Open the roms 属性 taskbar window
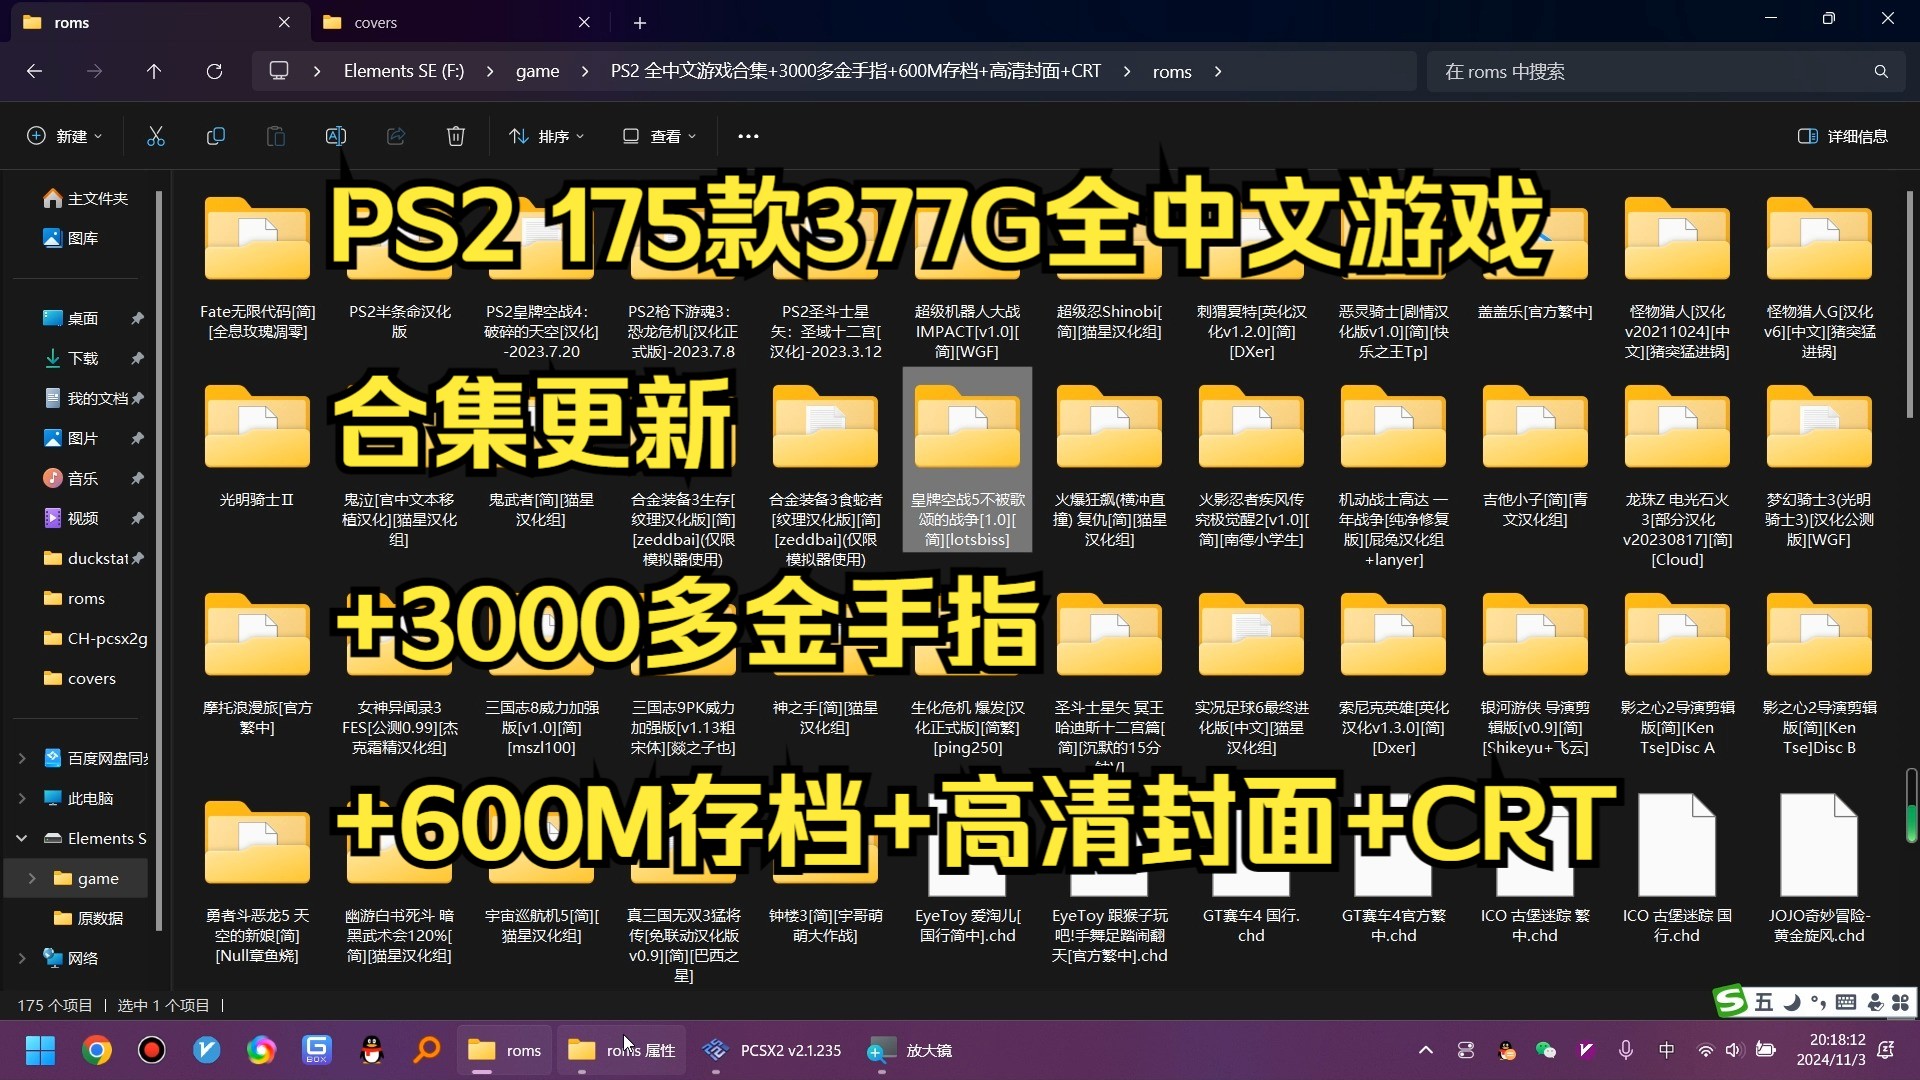 click(x=621, y=1050)
